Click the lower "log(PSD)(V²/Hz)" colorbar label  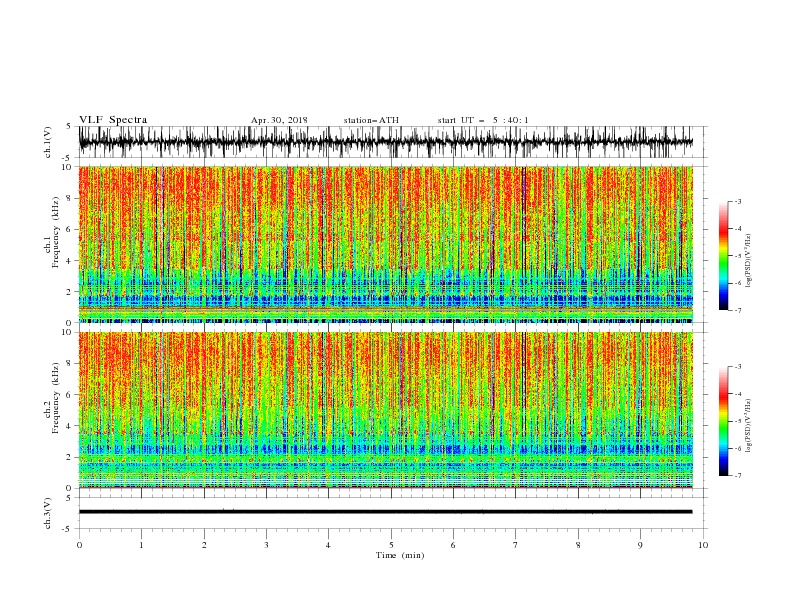pos(749,425)
